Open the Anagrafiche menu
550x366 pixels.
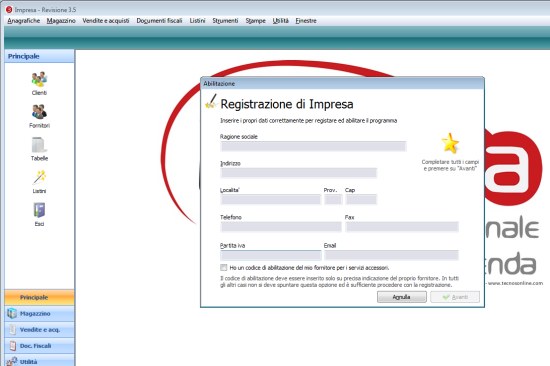pyautogui.click(x=24, y=21)
